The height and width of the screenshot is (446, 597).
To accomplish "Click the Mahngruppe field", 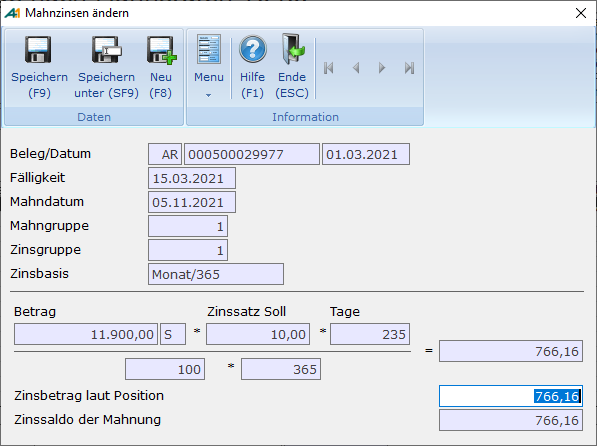I will tap(188, 226).
